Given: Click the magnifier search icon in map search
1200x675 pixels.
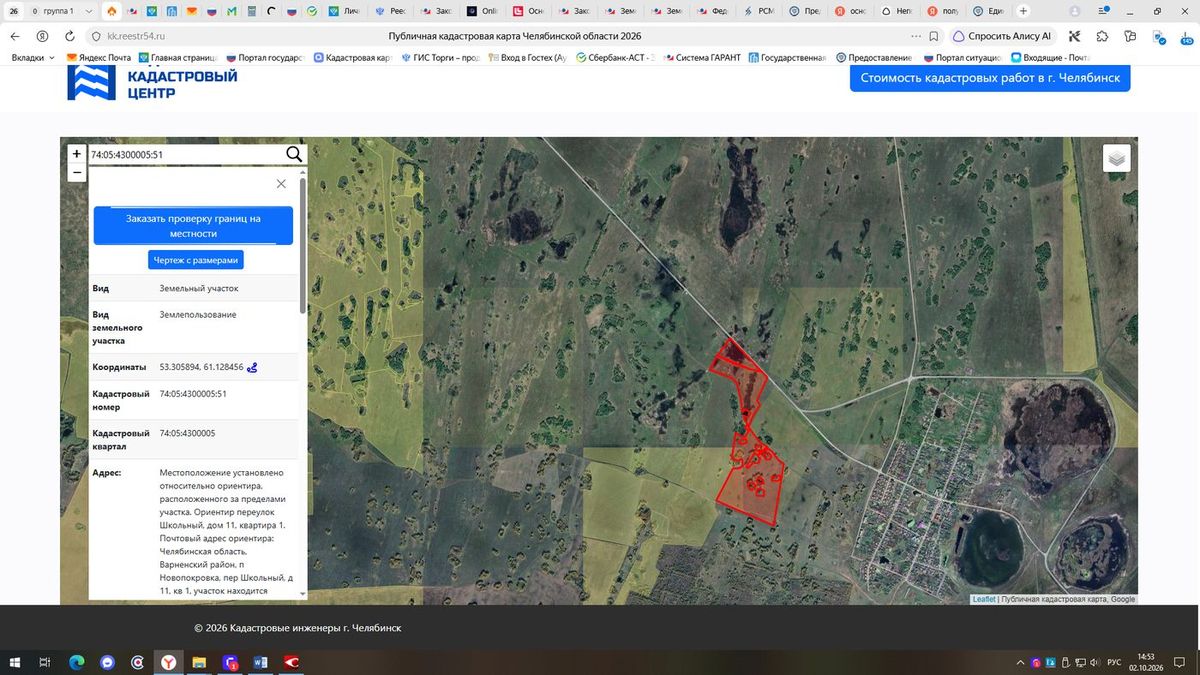Looking at the screenshot, I should click(294, 154).
